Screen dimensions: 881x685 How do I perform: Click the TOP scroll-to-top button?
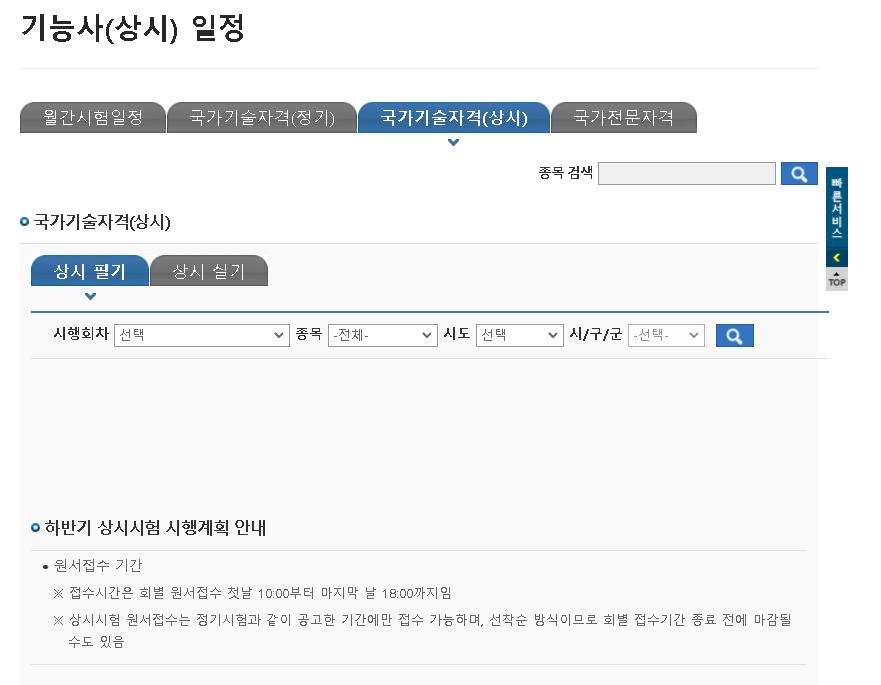[837, 279]
